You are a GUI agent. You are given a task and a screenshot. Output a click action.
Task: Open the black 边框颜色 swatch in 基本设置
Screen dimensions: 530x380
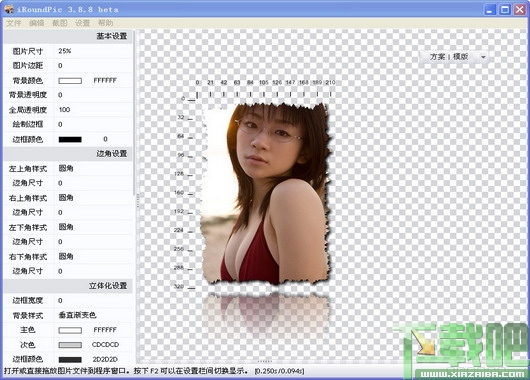coord(70,139)
